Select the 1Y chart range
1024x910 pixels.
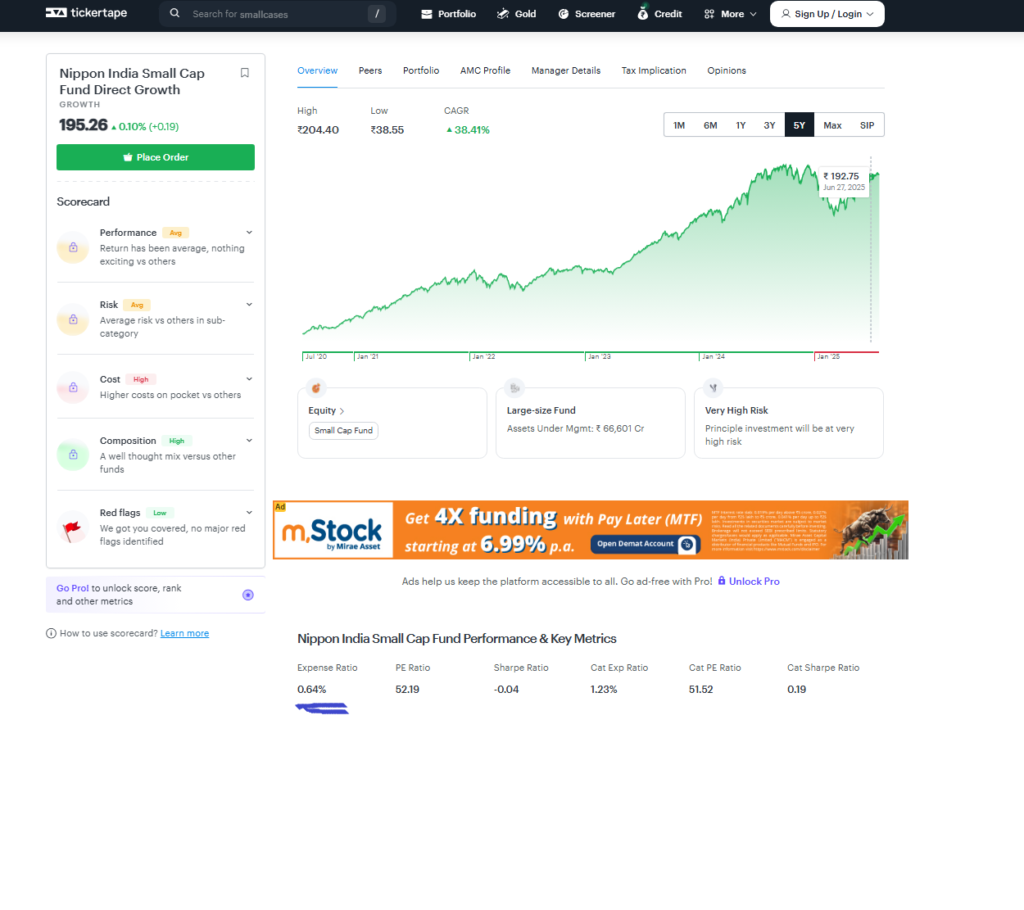[741, 125]
